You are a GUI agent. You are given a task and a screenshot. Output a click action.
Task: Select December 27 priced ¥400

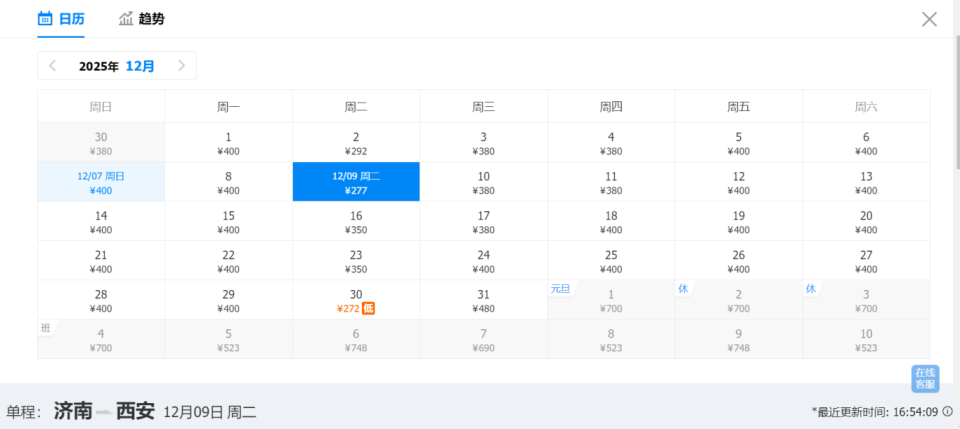(866, 261)
